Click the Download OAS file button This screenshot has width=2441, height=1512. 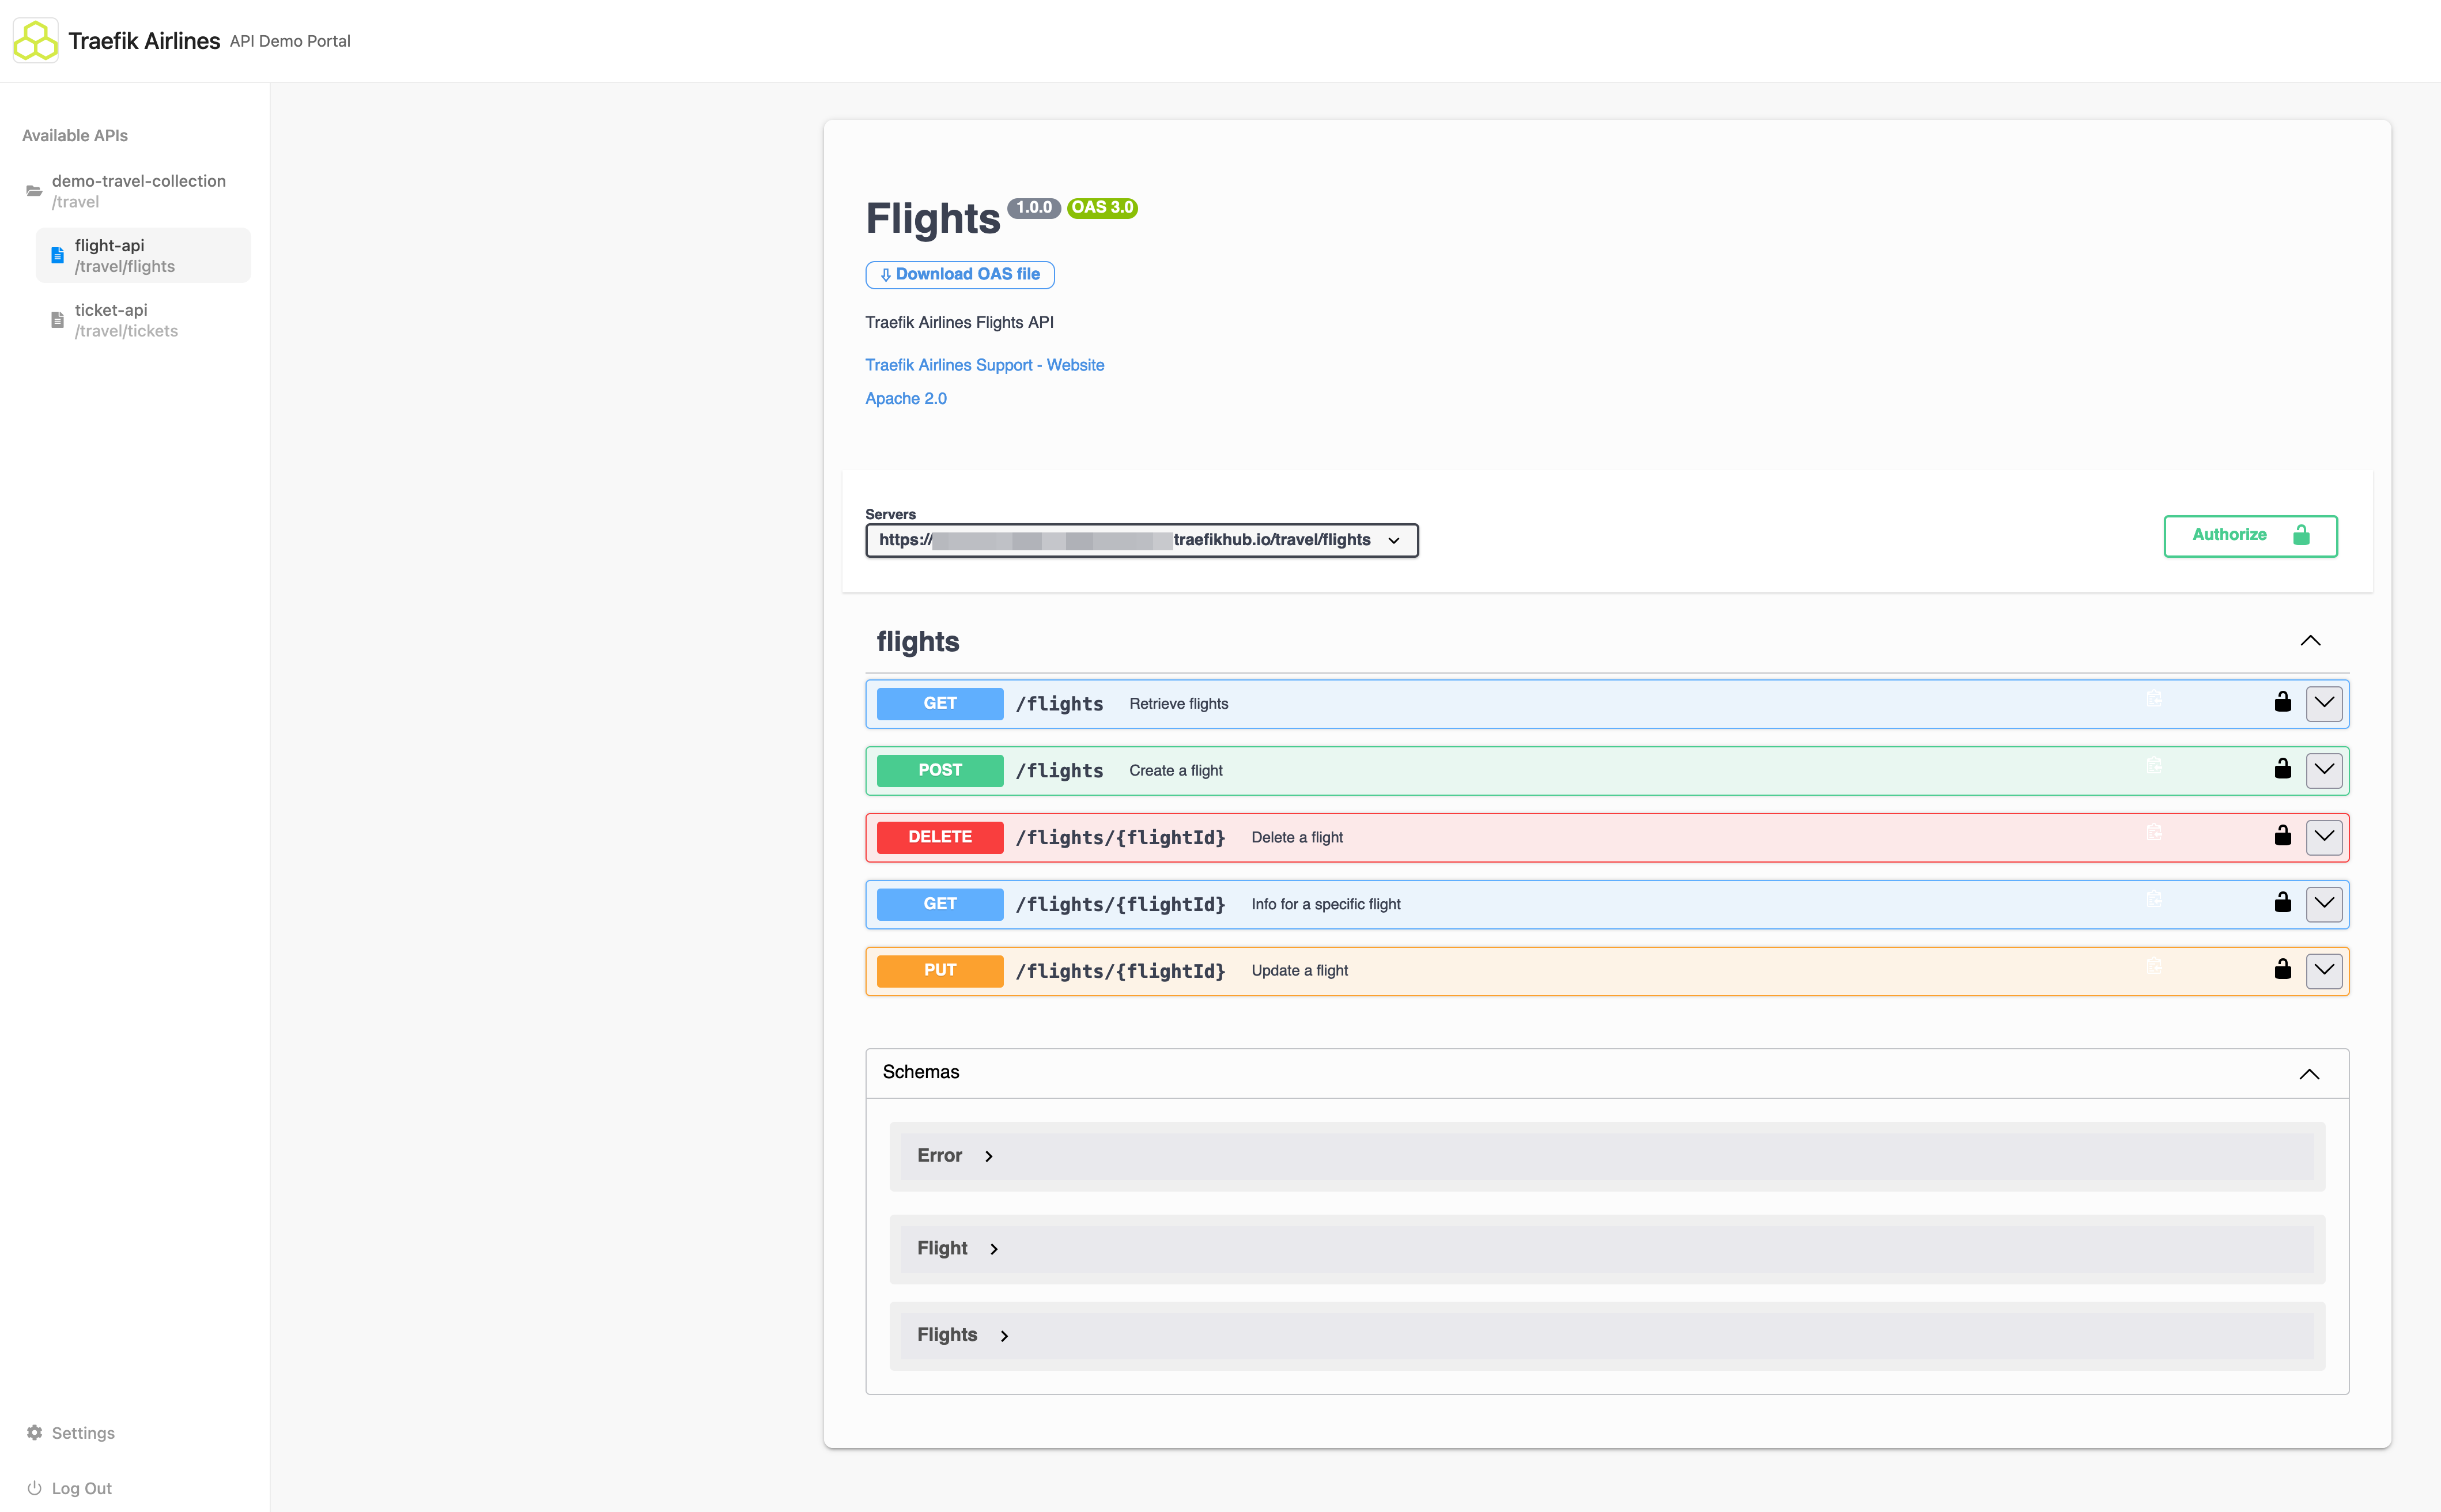coord(959,274)
